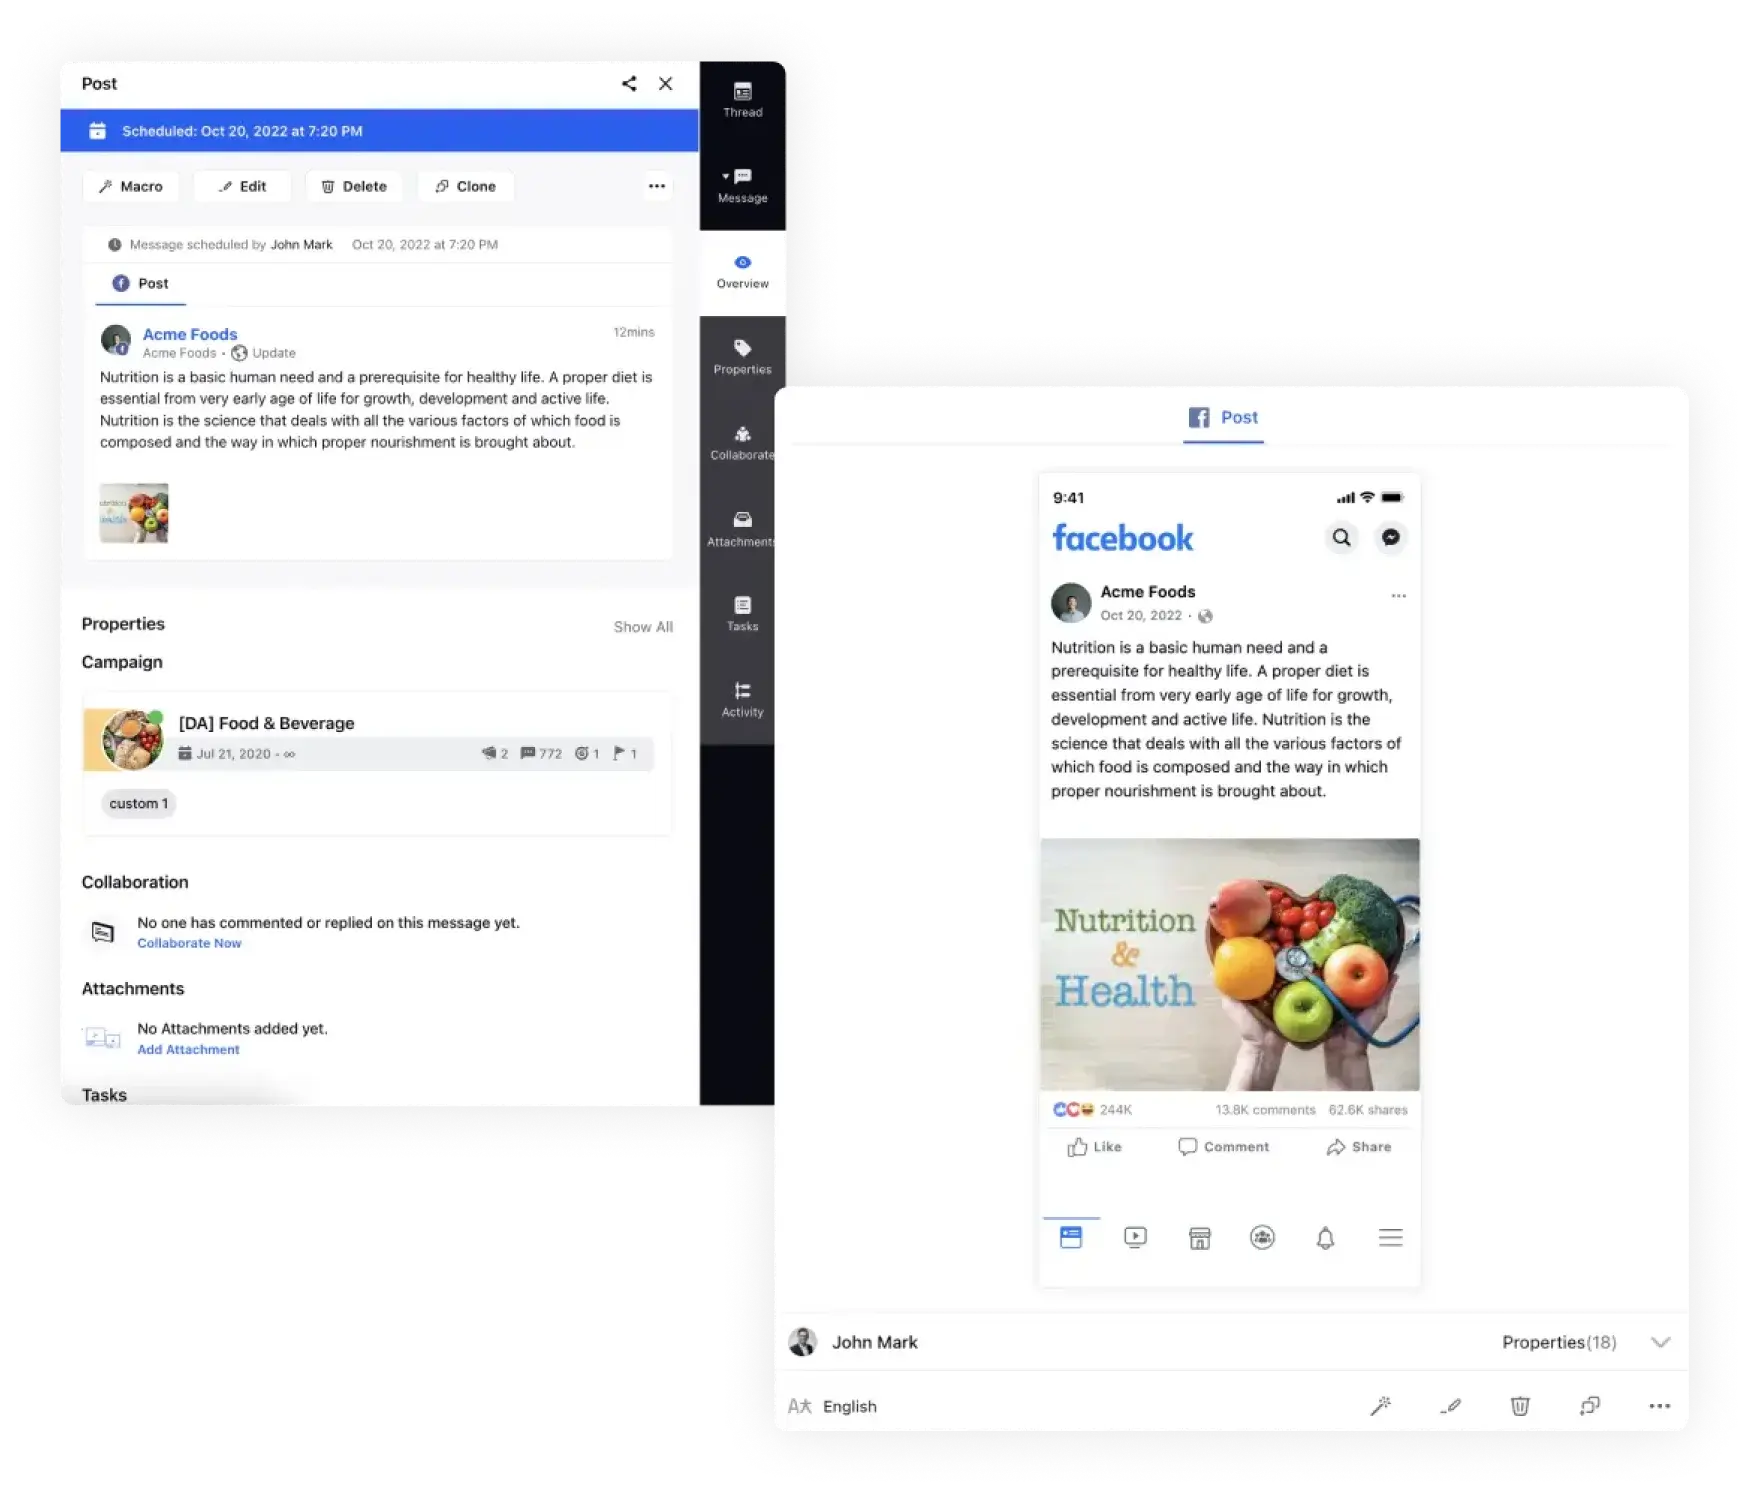Click the John Mark user name
This screenshot has width=1749, height=1490.
point(875,1343)
